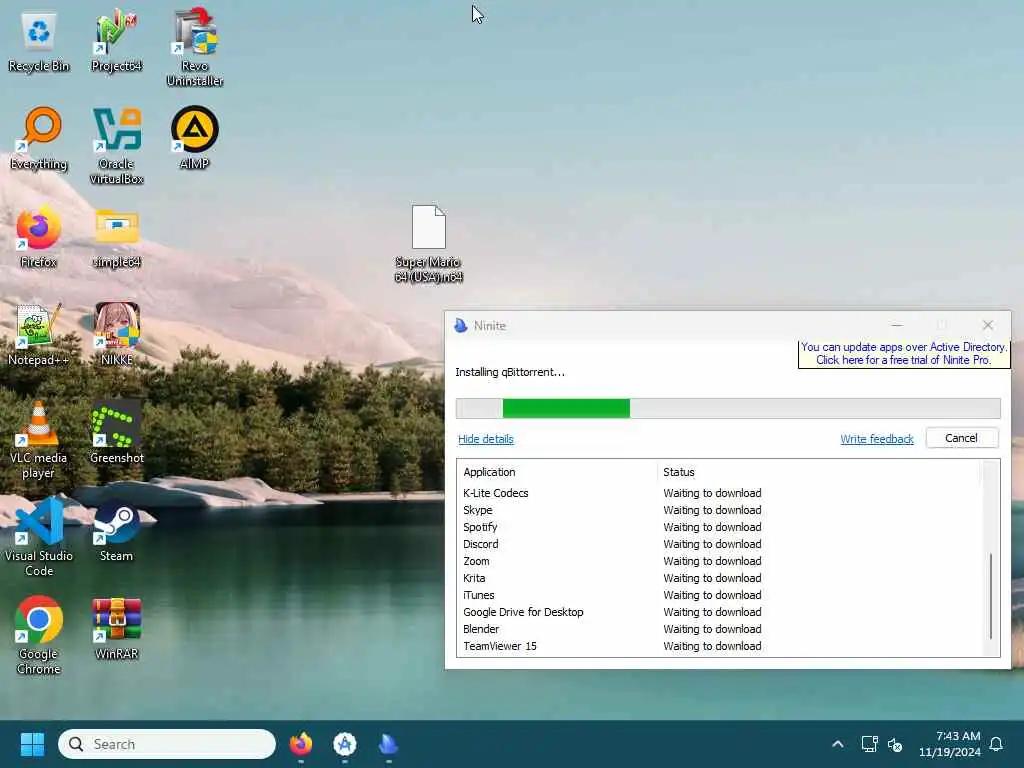Select Oracle VirtualBox desktop icon
The width and height of the screenshot is (1024, 768).
116,146
